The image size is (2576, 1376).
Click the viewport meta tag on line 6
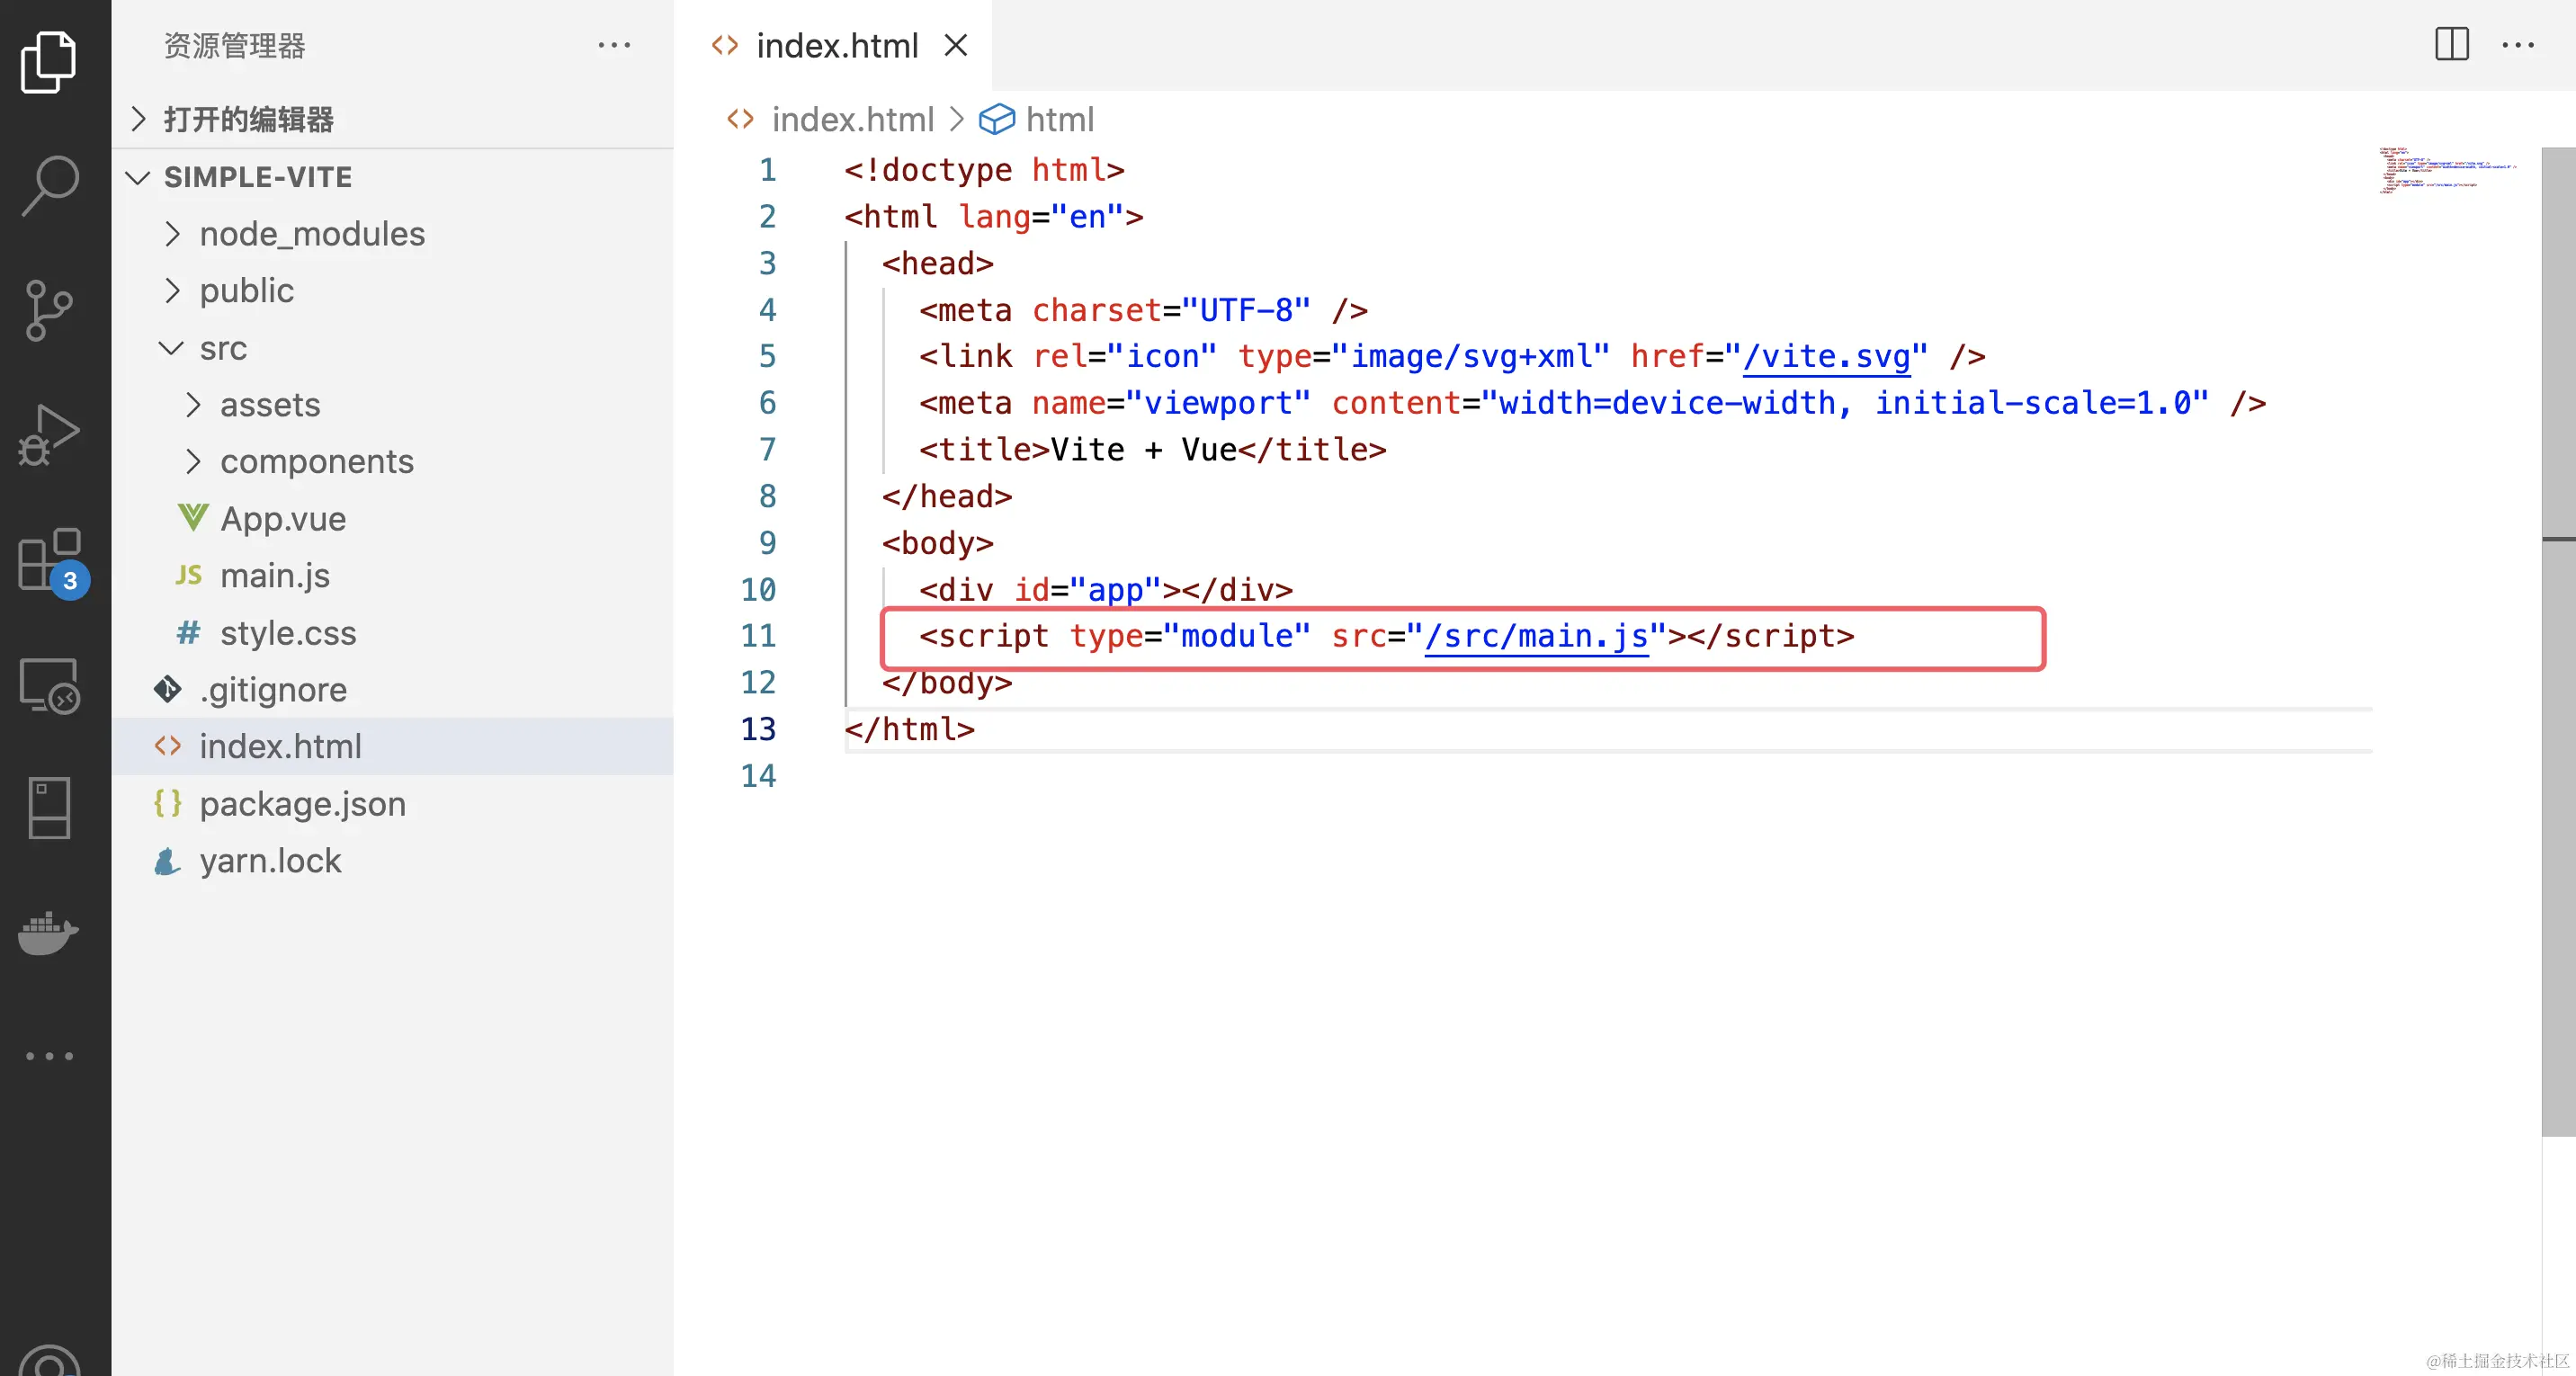(1592, 403)
